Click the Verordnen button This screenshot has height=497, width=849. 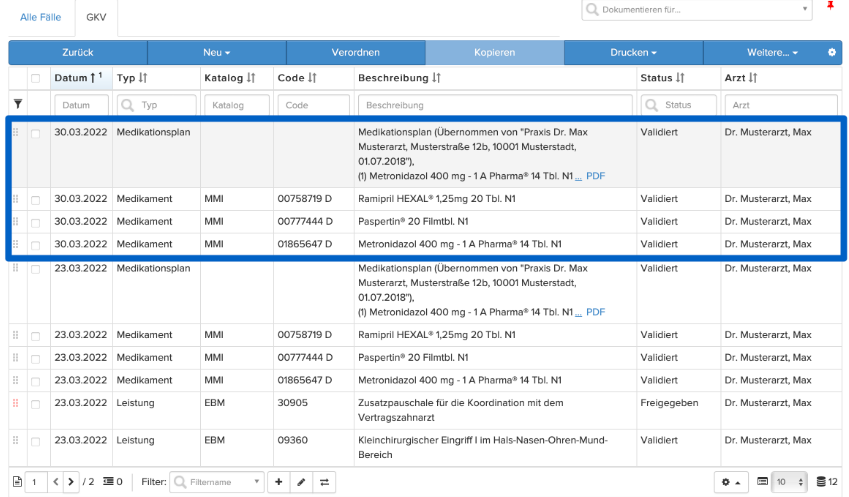(x=356, y=53)
